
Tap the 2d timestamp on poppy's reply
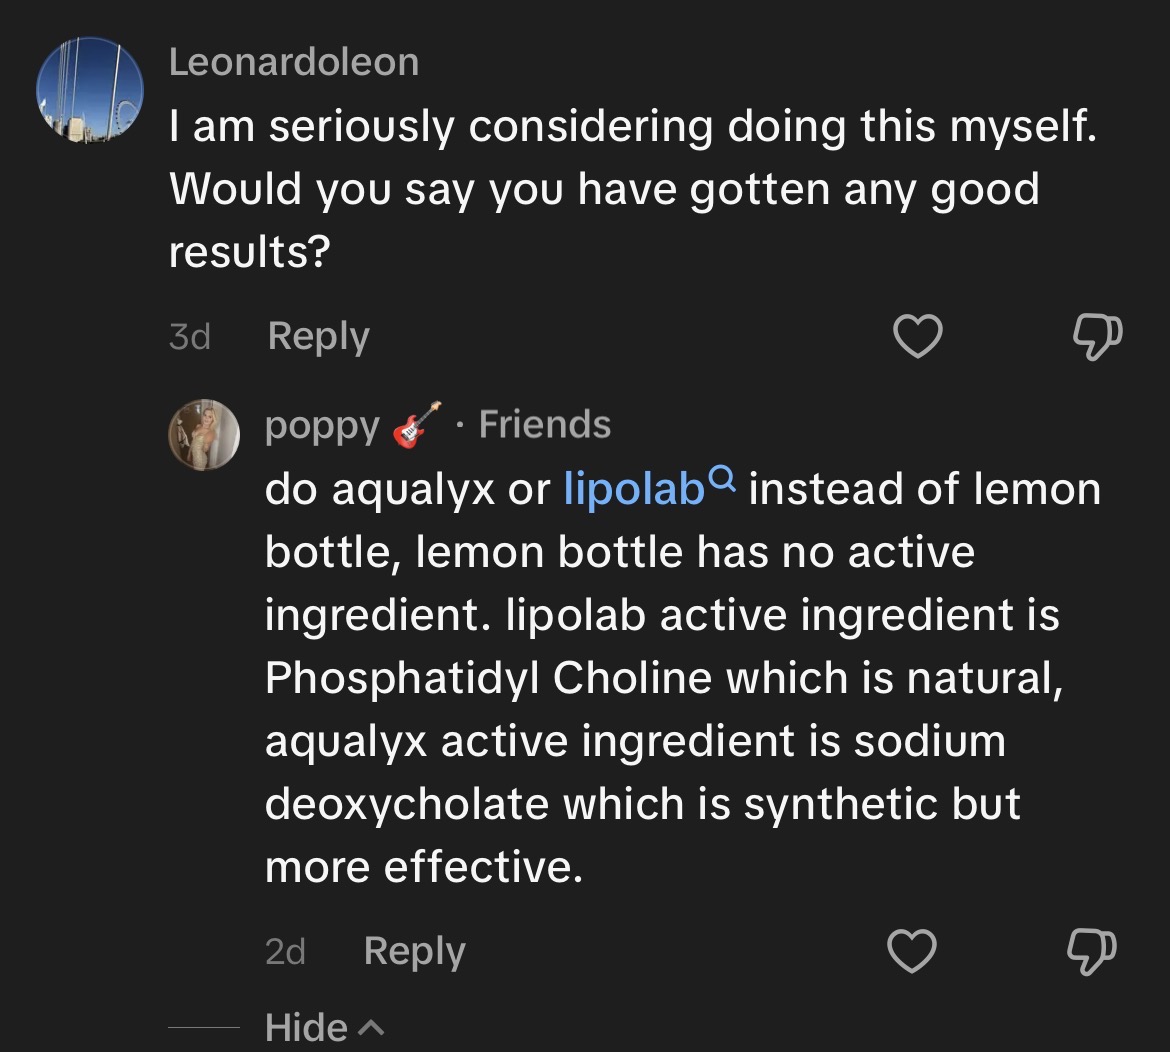click(285, 951)
